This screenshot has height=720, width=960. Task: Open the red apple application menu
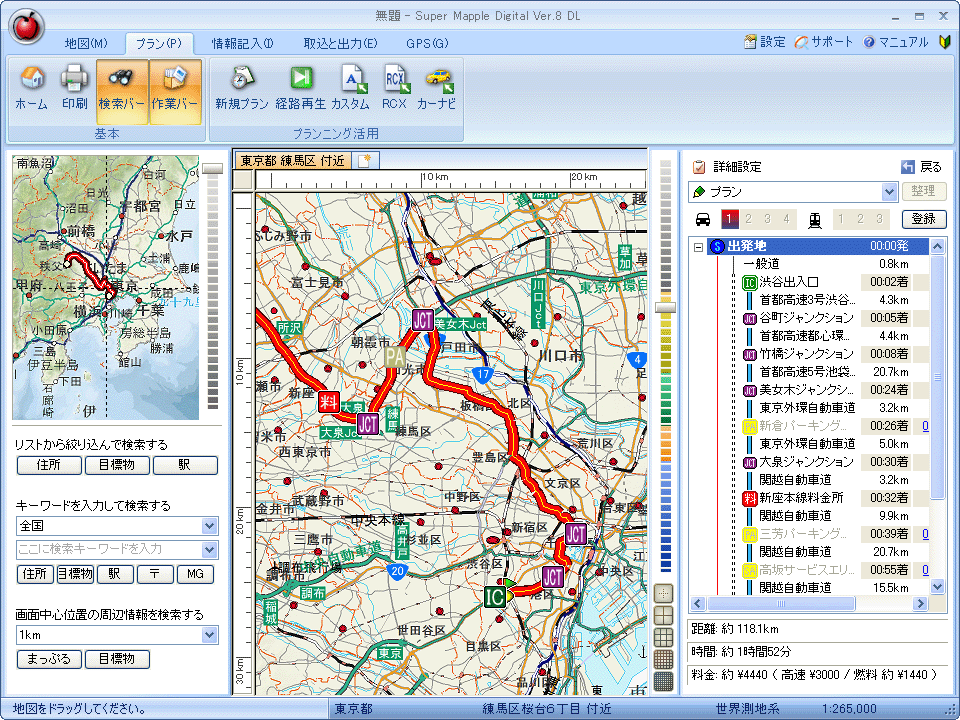27,27
